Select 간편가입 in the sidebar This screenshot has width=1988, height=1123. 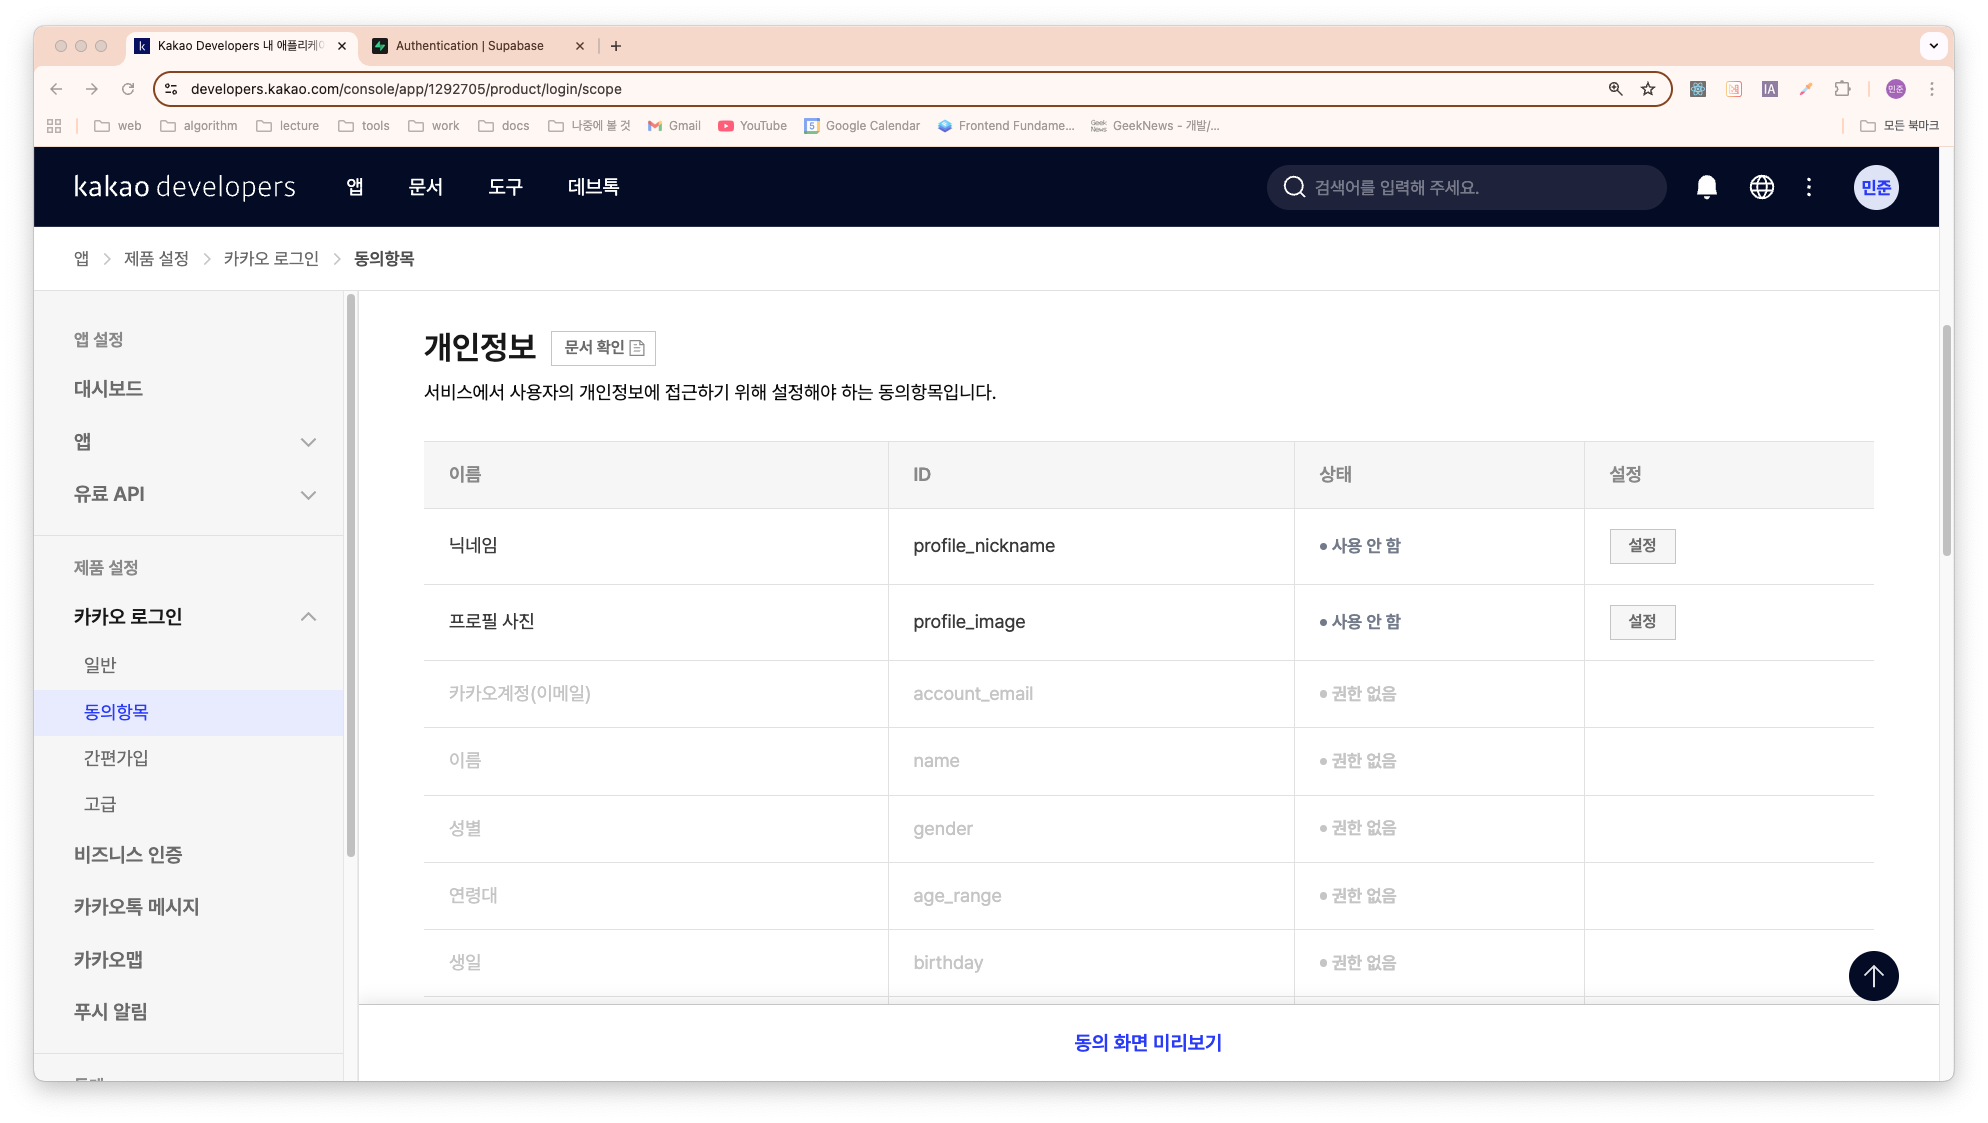click(x=116, y=758)
